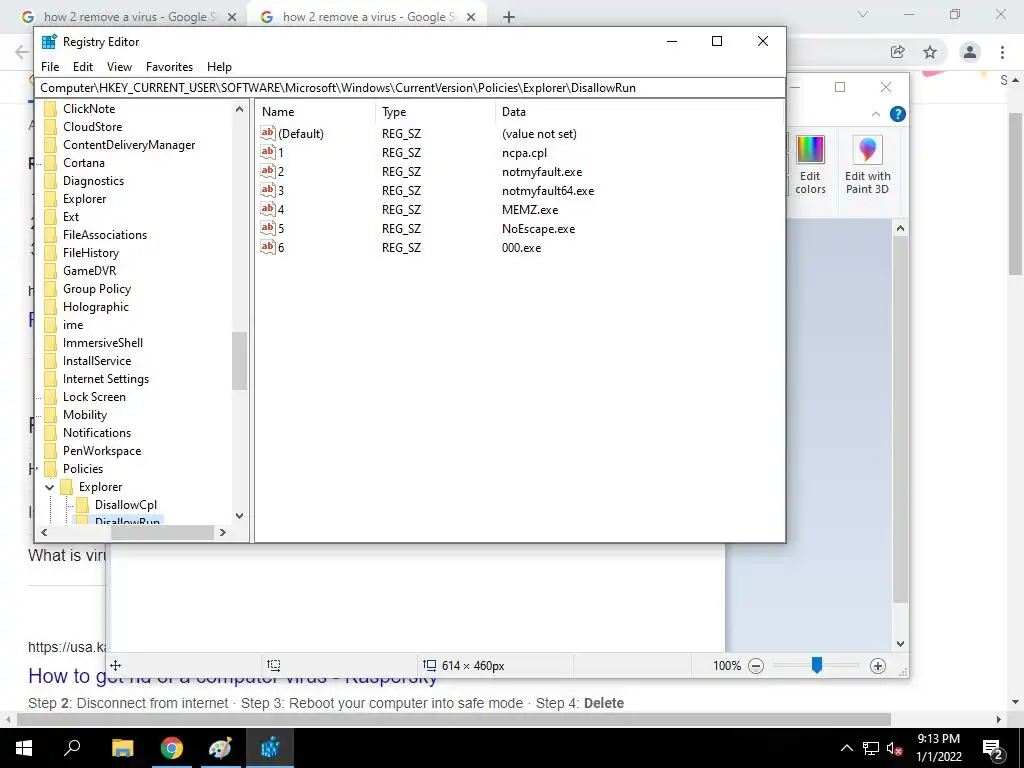This screenshot has height=768, width=1024.
Task: Select the Lock Screen key
Action: 94,396
